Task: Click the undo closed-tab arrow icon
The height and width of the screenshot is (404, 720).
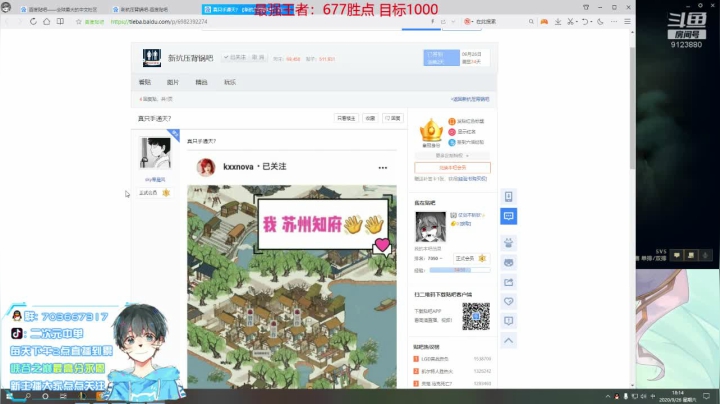Action: (585, 22)
